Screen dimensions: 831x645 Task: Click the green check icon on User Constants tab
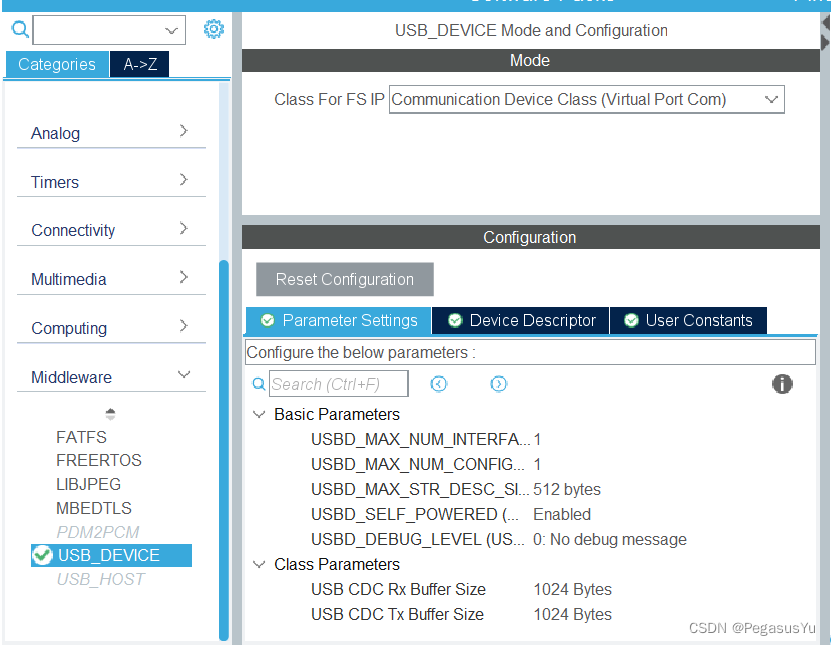click(631, 320)
